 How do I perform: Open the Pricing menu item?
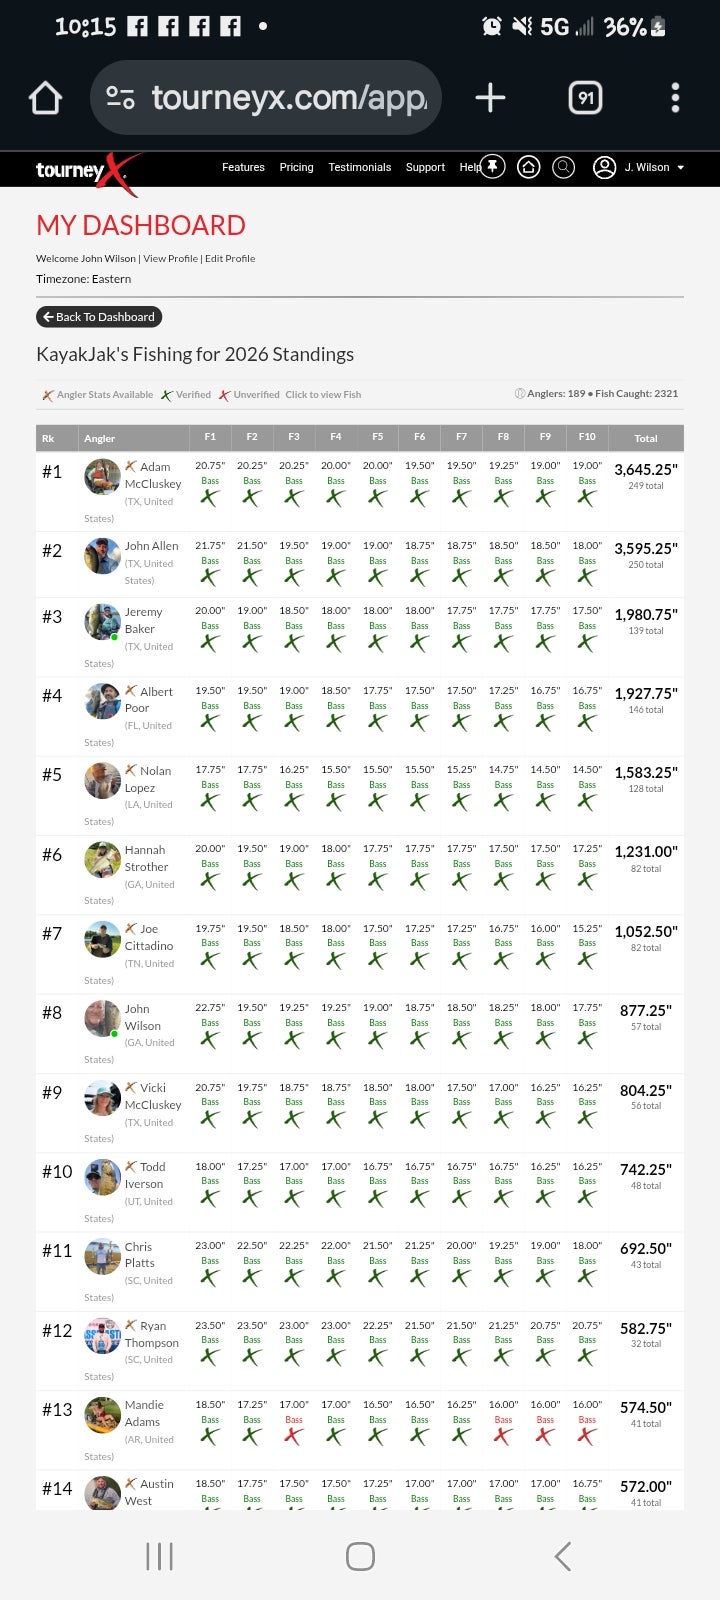(x=296, y=167)
